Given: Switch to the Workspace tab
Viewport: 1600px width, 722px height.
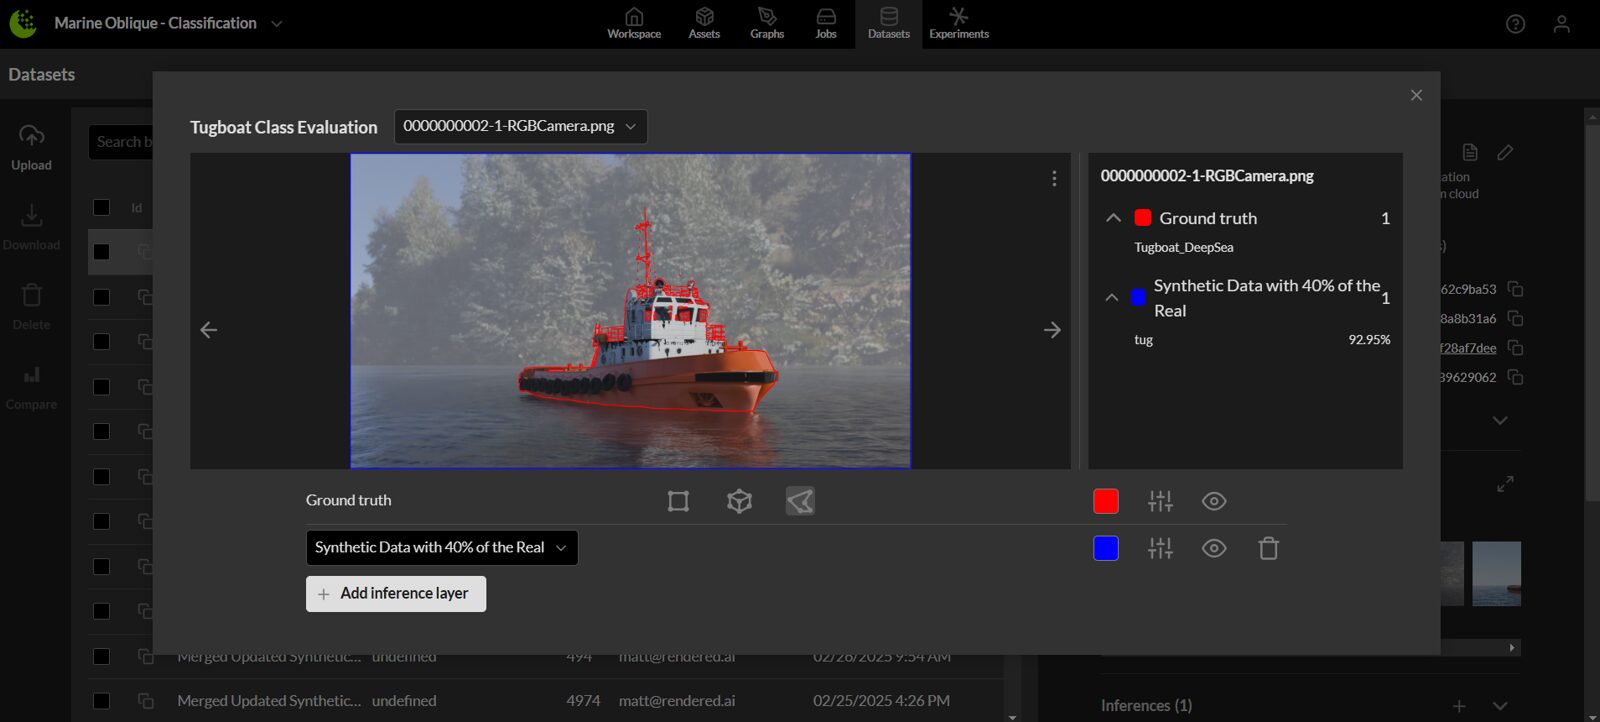Looking at the screenshot, I should 634,23.
